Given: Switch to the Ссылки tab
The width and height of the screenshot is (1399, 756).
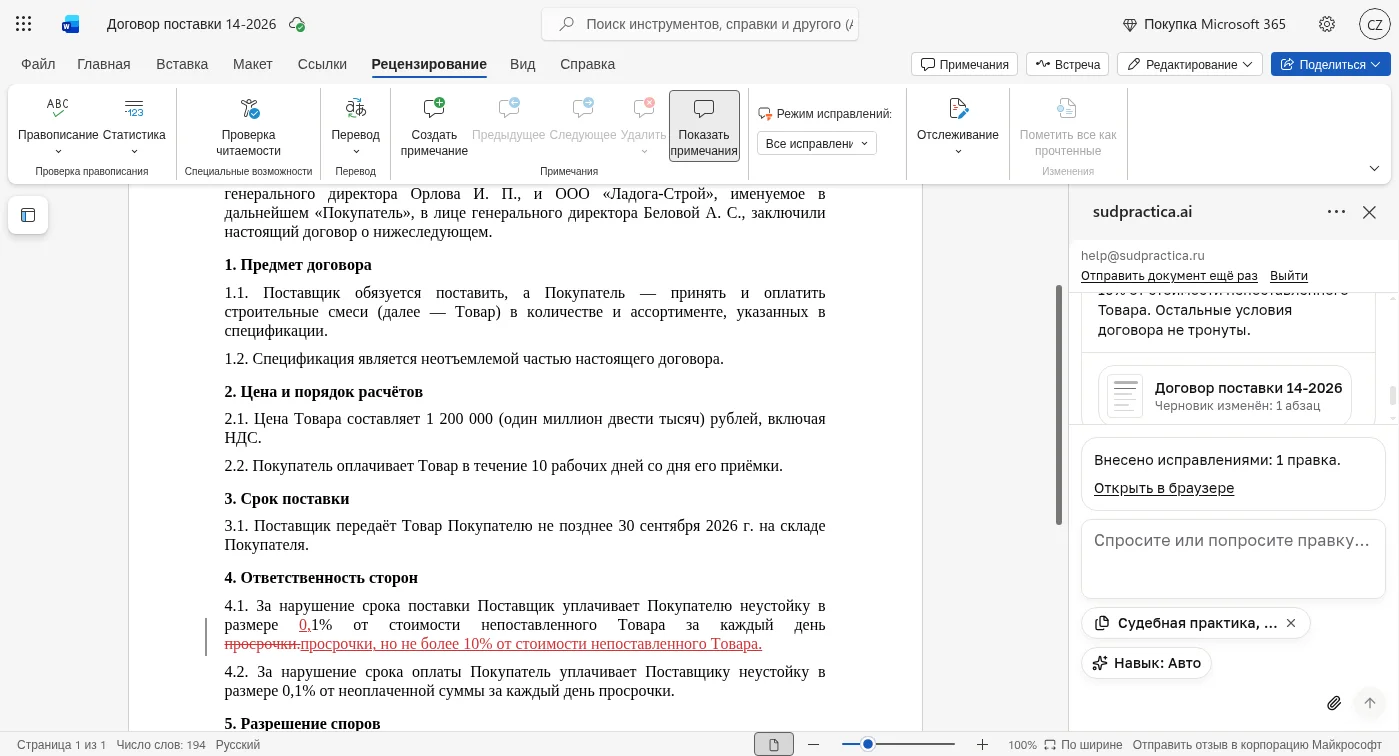Looking at the screenshot, I should 322,64.
